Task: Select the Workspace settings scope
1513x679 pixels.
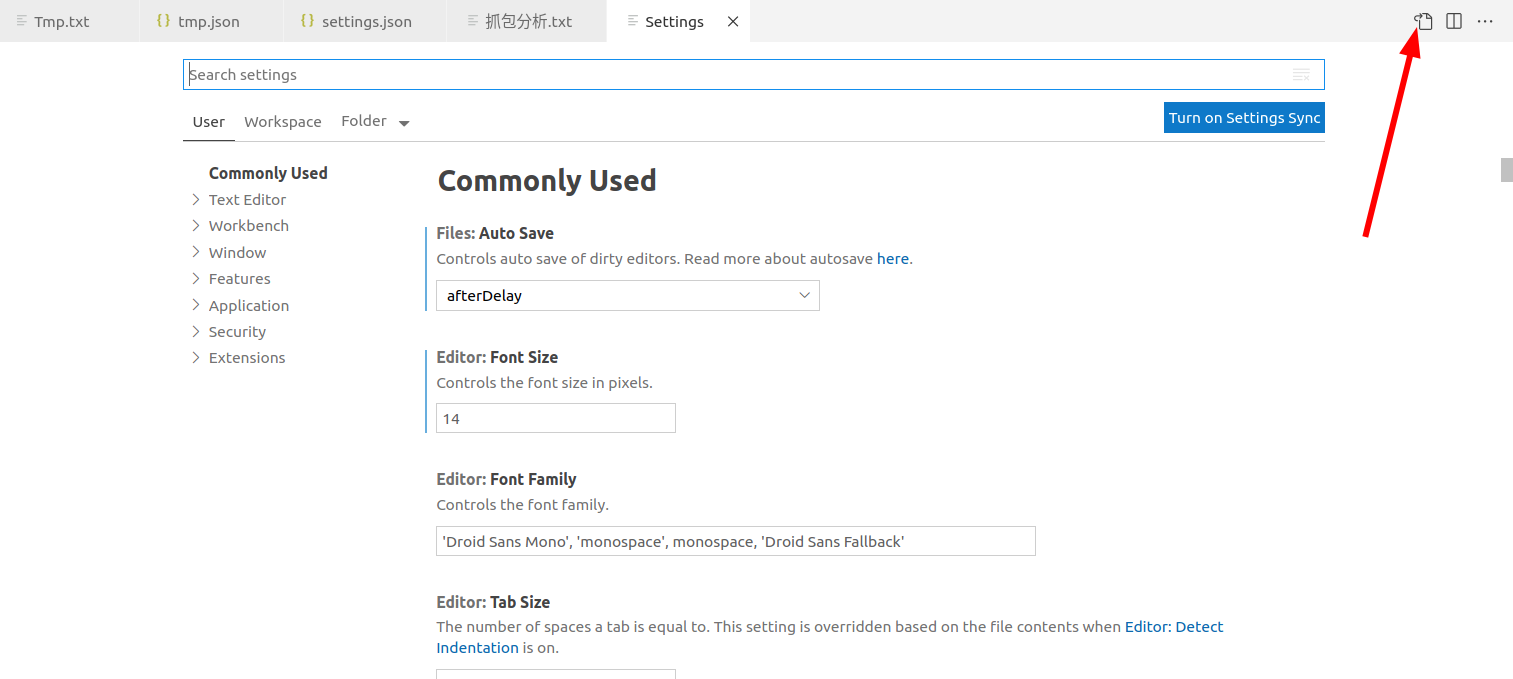Action: click(x=283, y=122)
